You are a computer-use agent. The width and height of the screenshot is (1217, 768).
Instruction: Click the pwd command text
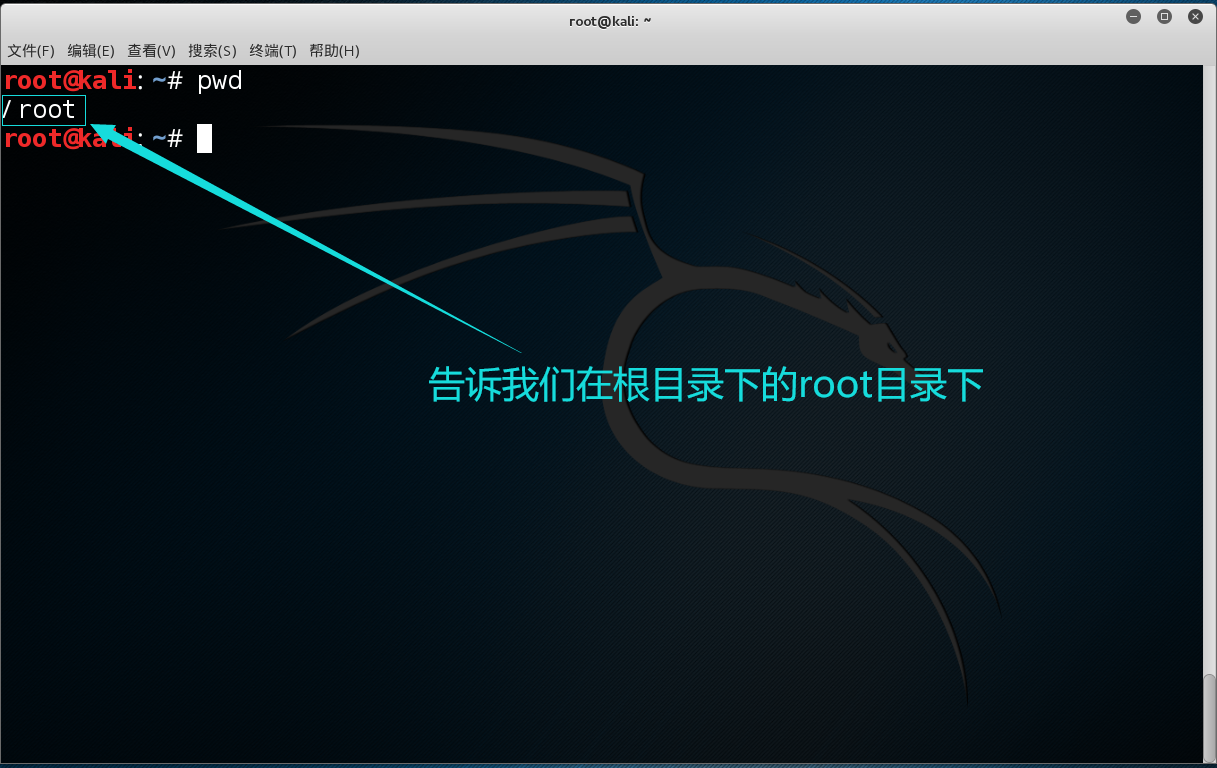(x=219, y=80)
